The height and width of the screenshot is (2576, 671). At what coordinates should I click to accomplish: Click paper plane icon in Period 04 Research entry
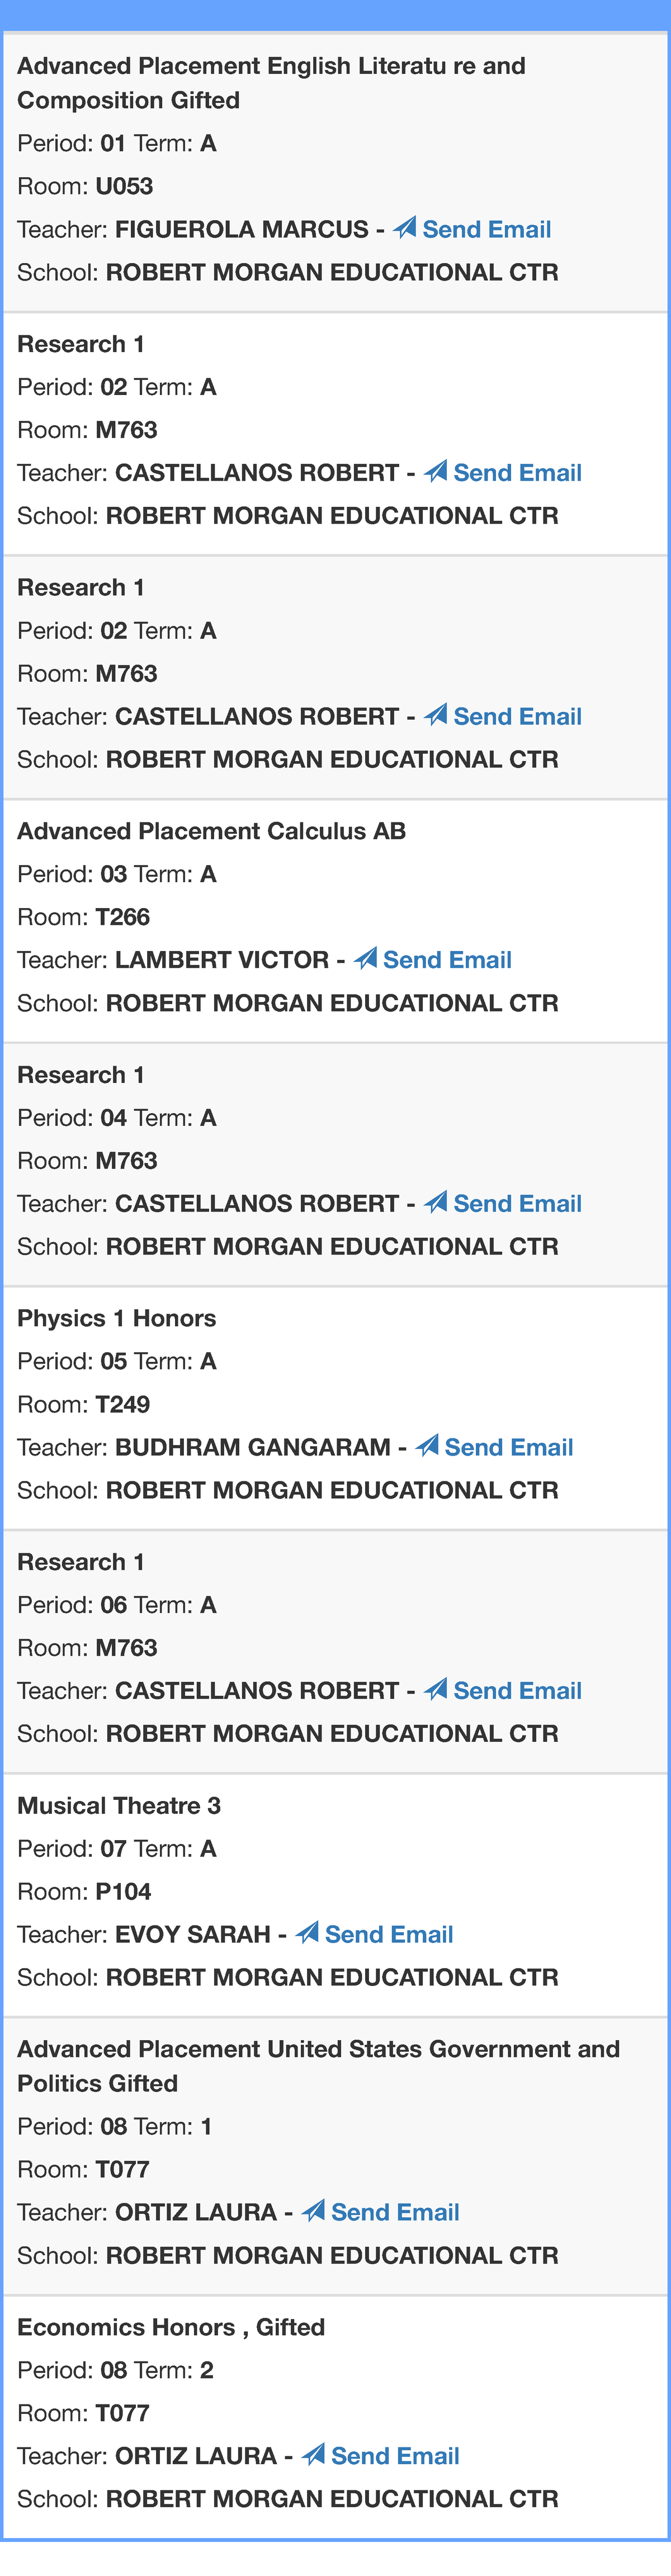436,1203
